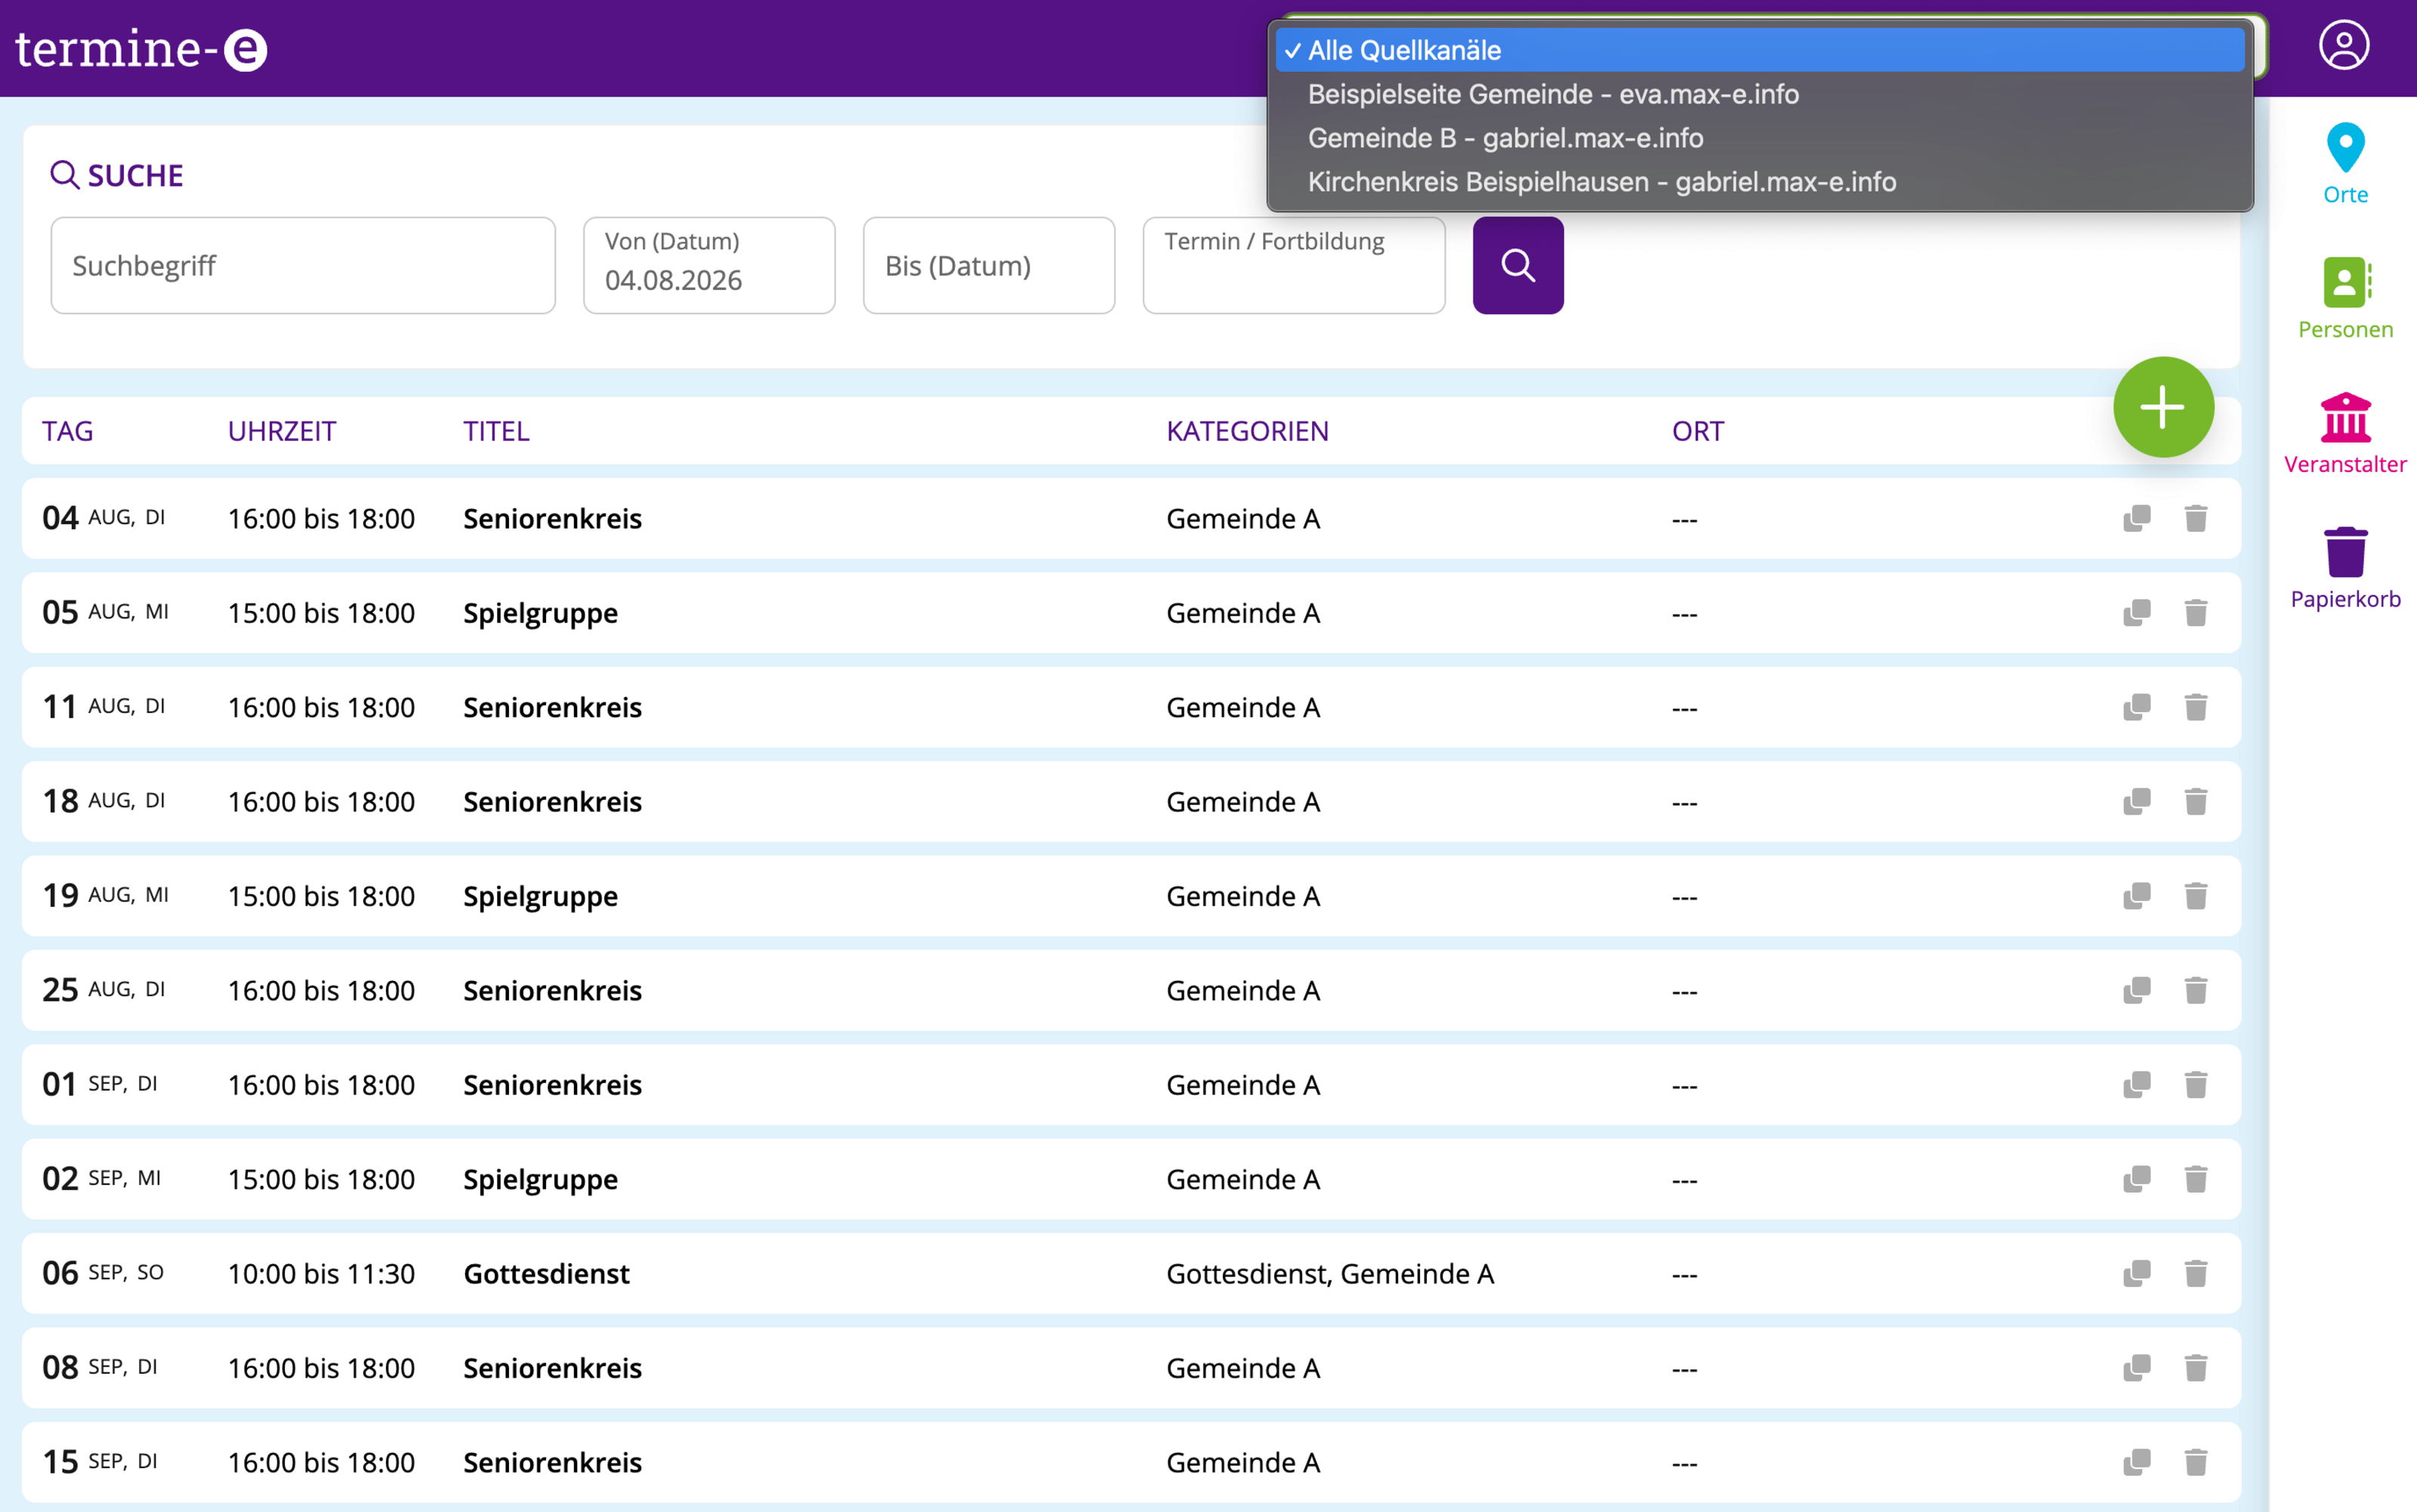This screenshot has height=1512, width=2417.
Task: Delete the 06 Sep Gottesdienst event
Action: pyautogui.click(x=2196, y=1273)
